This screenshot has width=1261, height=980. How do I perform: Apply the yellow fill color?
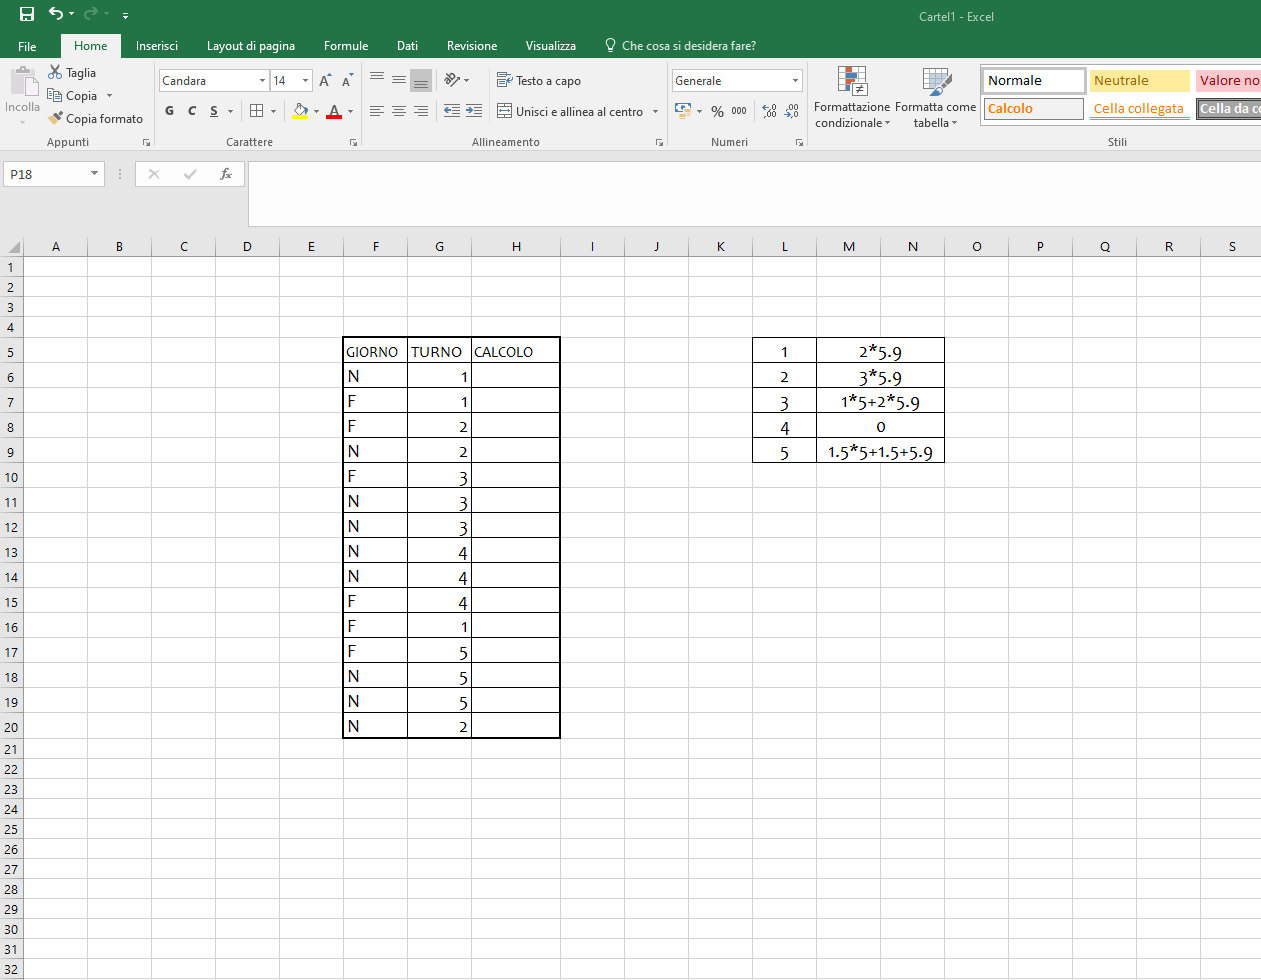300,111
